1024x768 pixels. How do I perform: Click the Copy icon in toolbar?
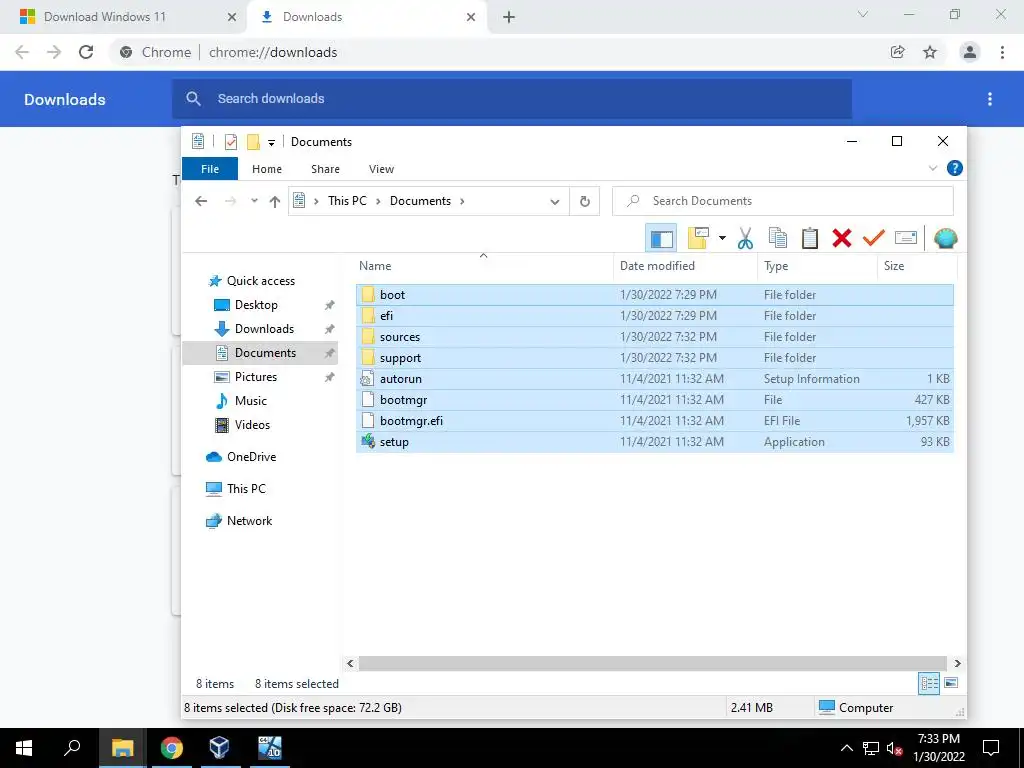click(777, 238)
